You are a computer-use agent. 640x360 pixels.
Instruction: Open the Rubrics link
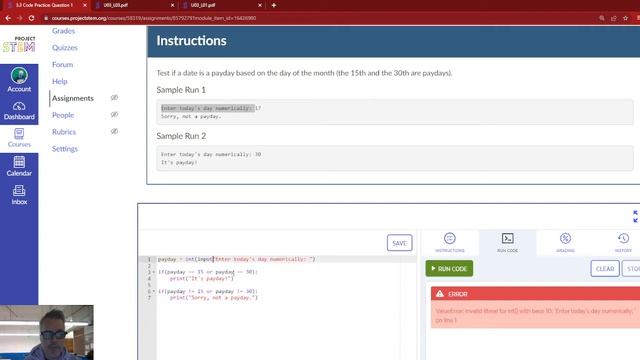pos(64,132)
